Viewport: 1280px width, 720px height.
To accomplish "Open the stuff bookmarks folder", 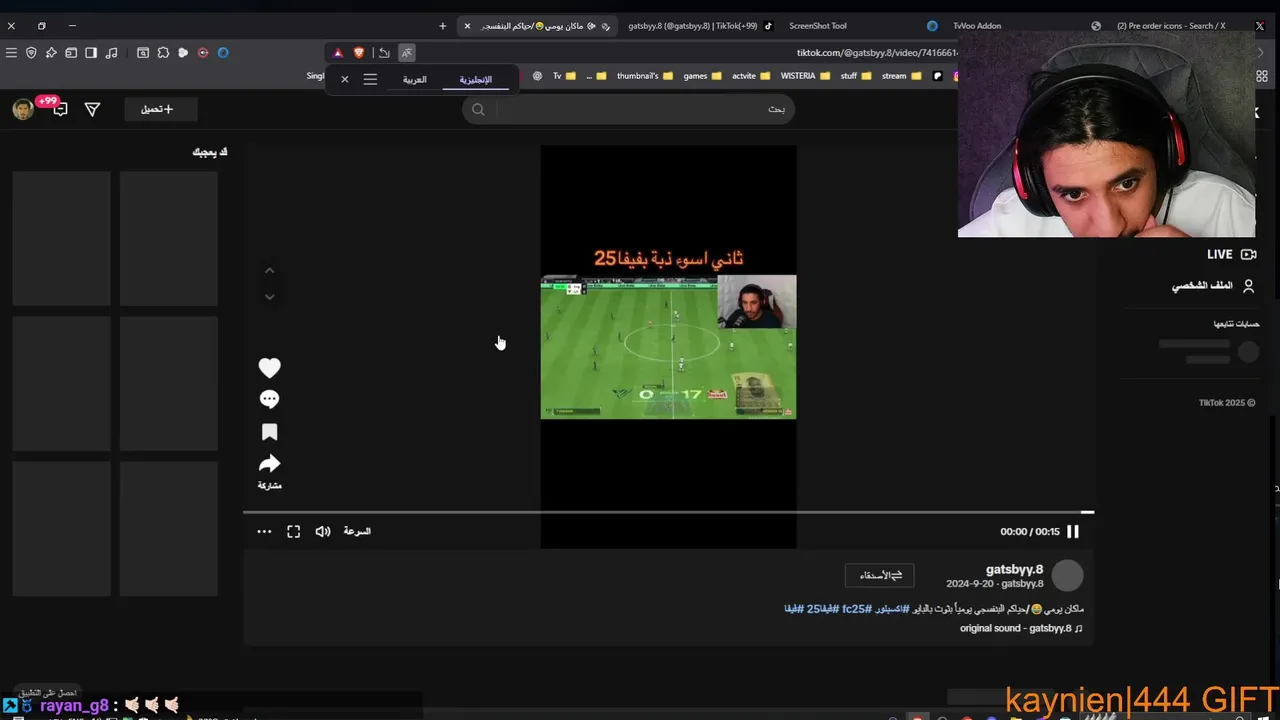I will (856, 76).
